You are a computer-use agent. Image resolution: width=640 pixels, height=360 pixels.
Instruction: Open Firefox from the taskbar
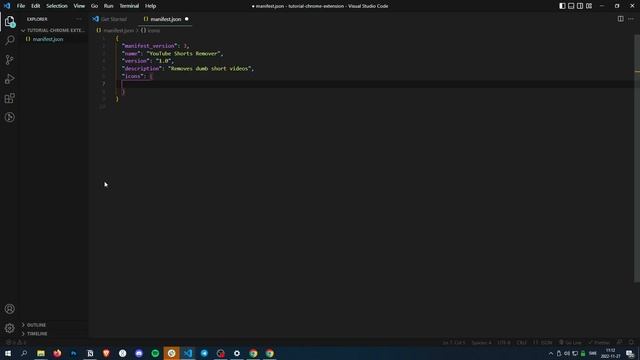click(x=57, y=353)
